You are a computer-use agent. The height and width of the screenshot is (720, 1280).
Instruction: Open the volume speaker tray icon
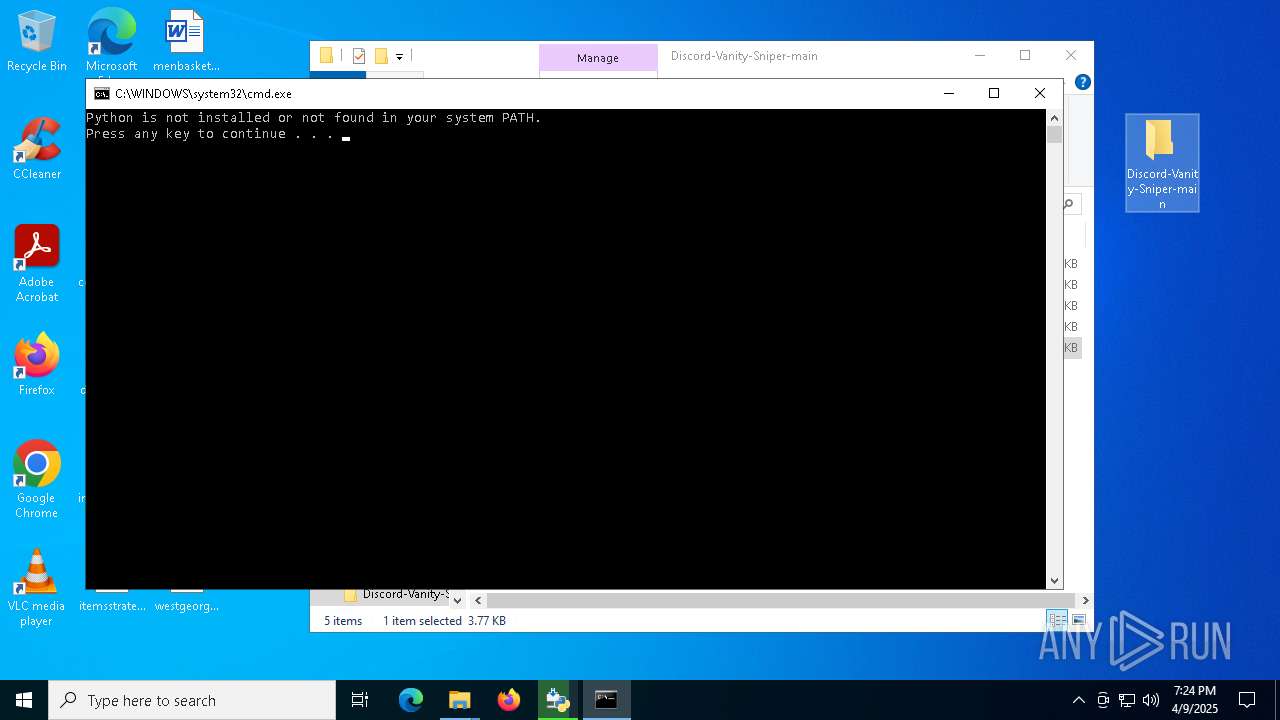[x=1151, y=700]
